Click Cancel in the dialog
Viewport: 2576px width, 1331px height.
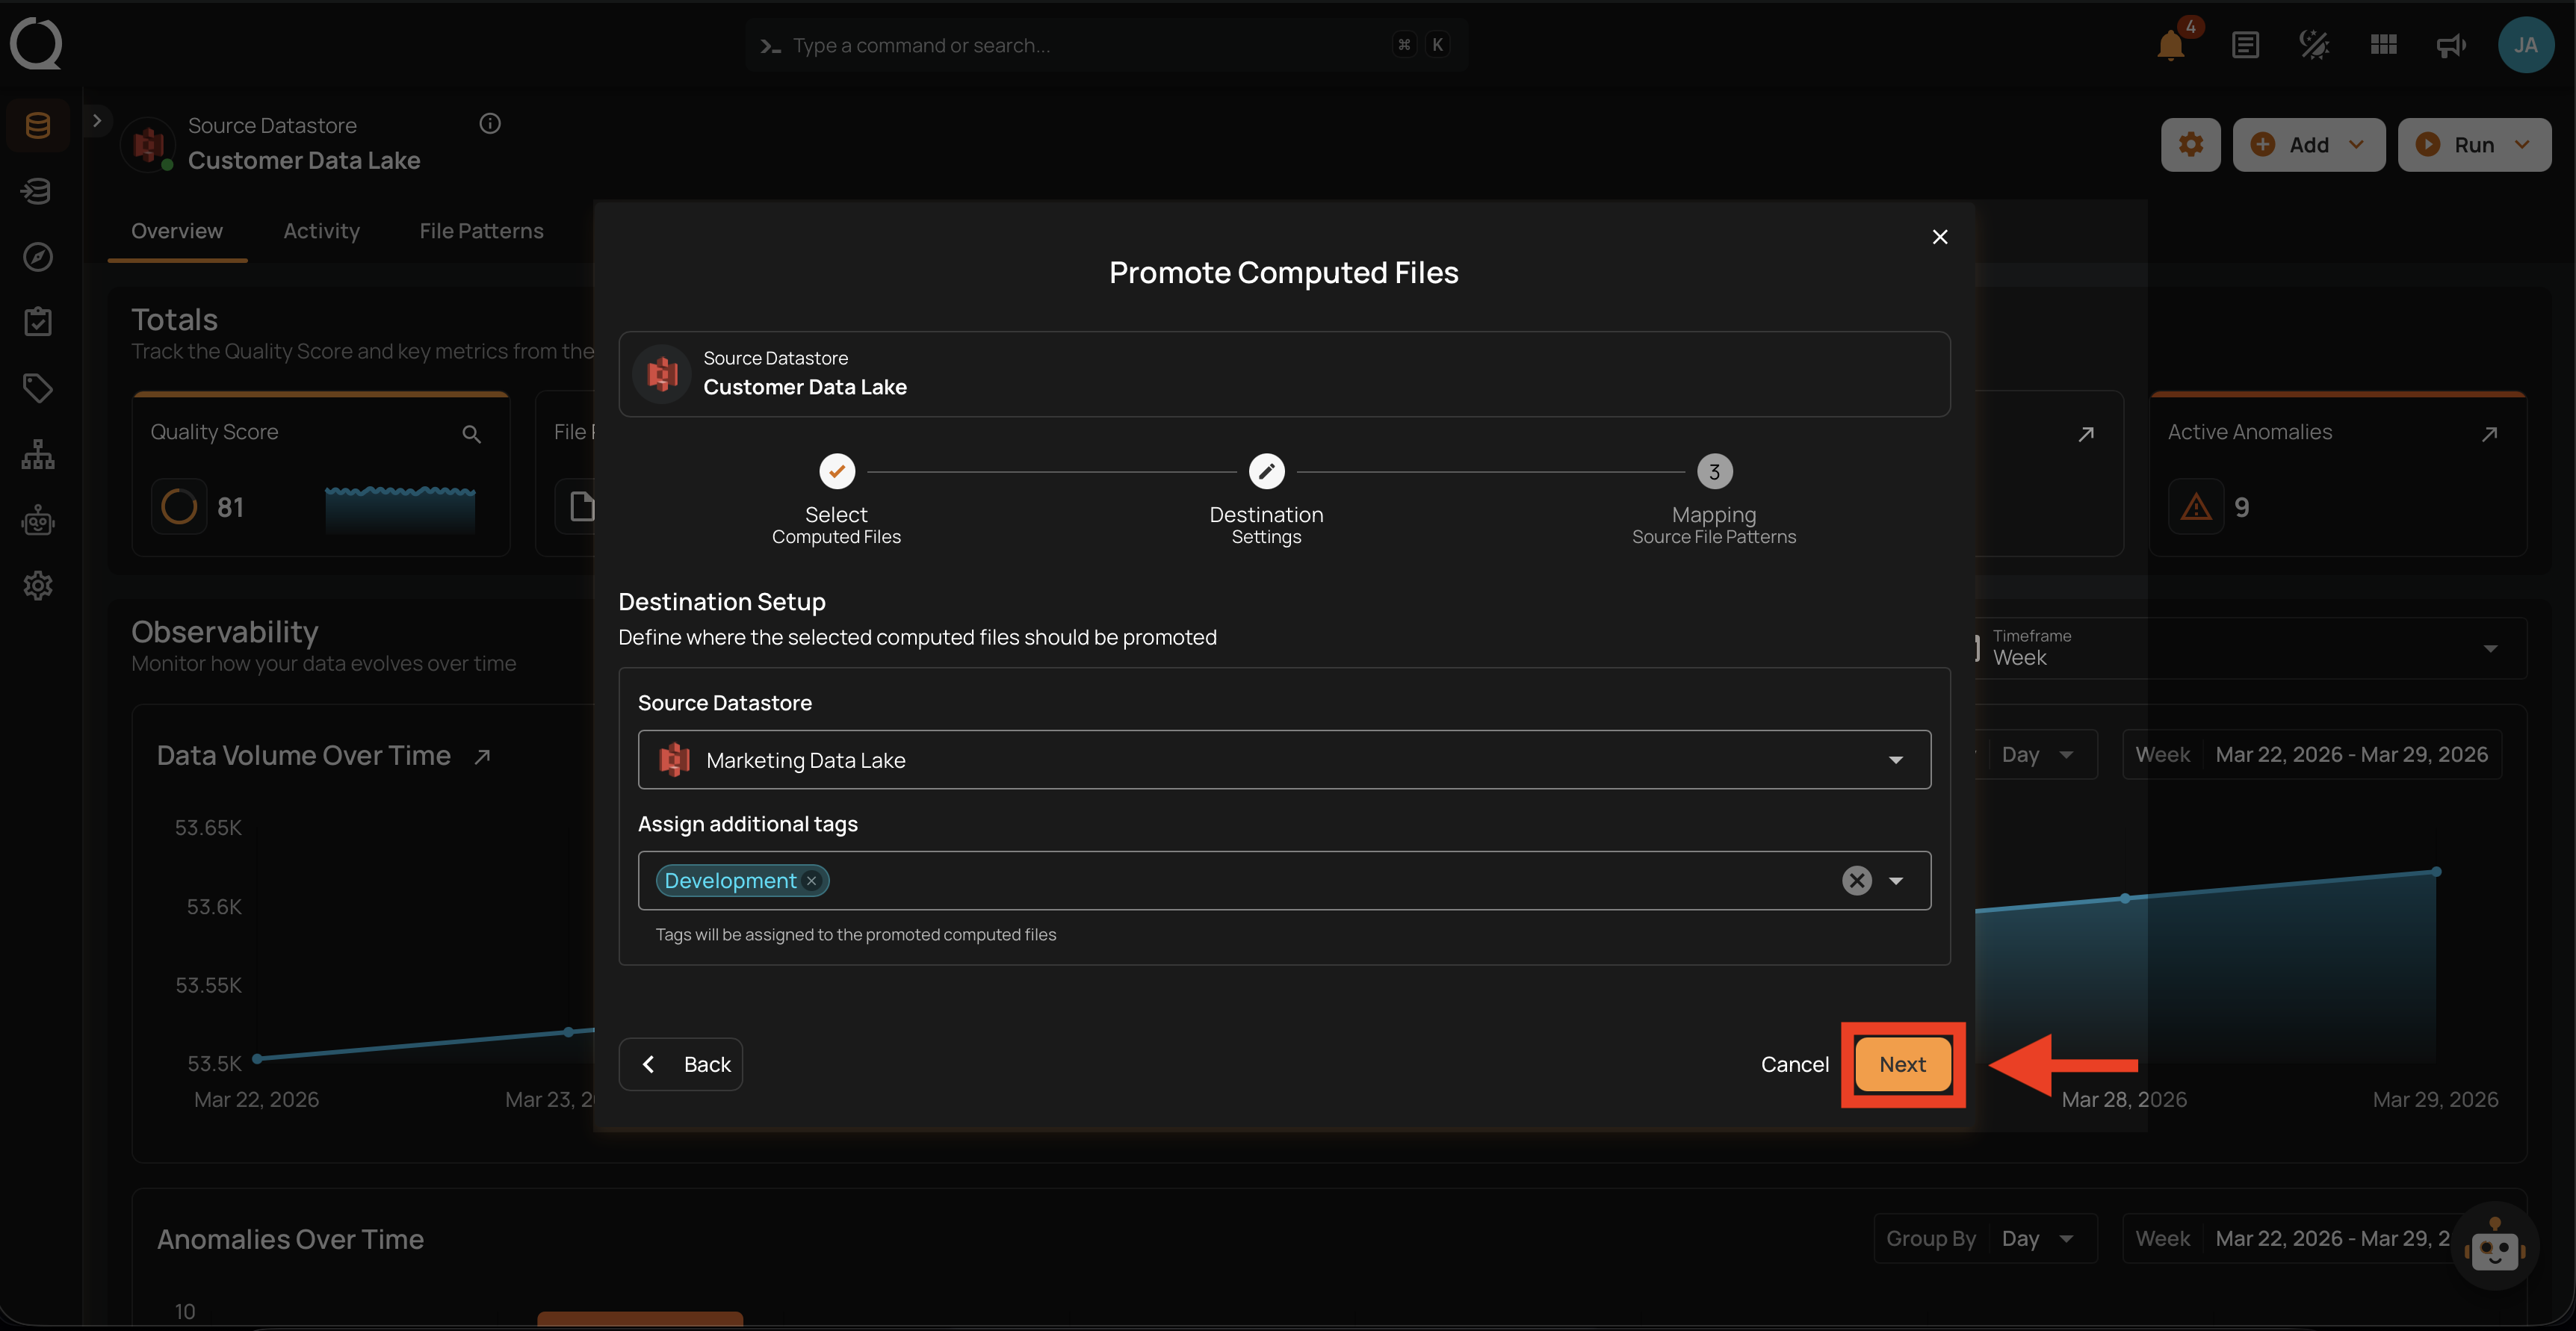pos(1794,1064)
